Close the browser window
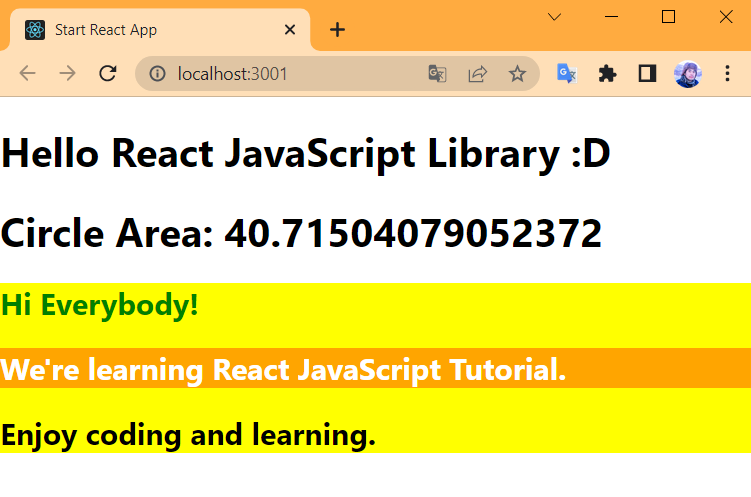 [x=726, y=17]
